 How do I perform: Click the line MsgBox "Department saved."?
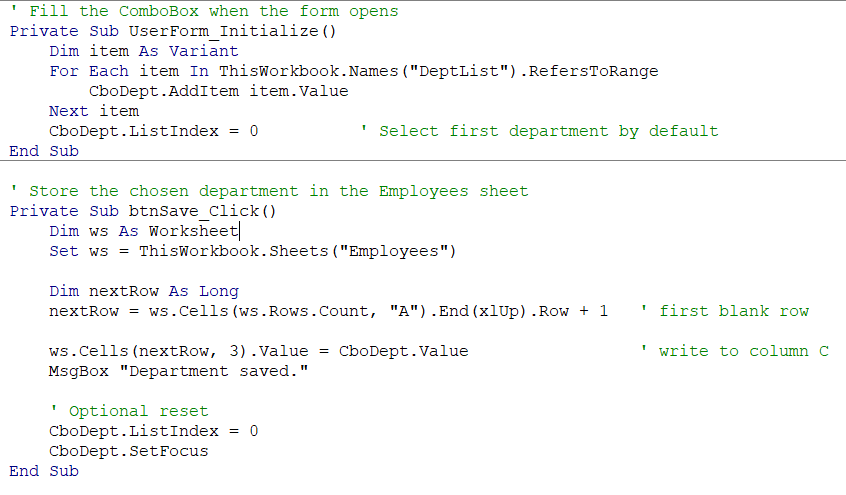click(179, 371)
